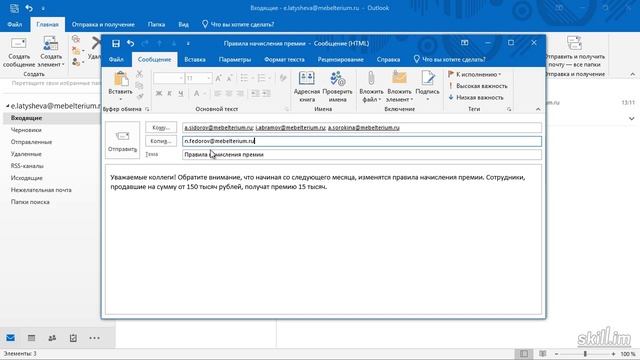This screenshot has width=640, height=360.
Task: Click Create Item in main Outlook window
Action: coord(51,52)
